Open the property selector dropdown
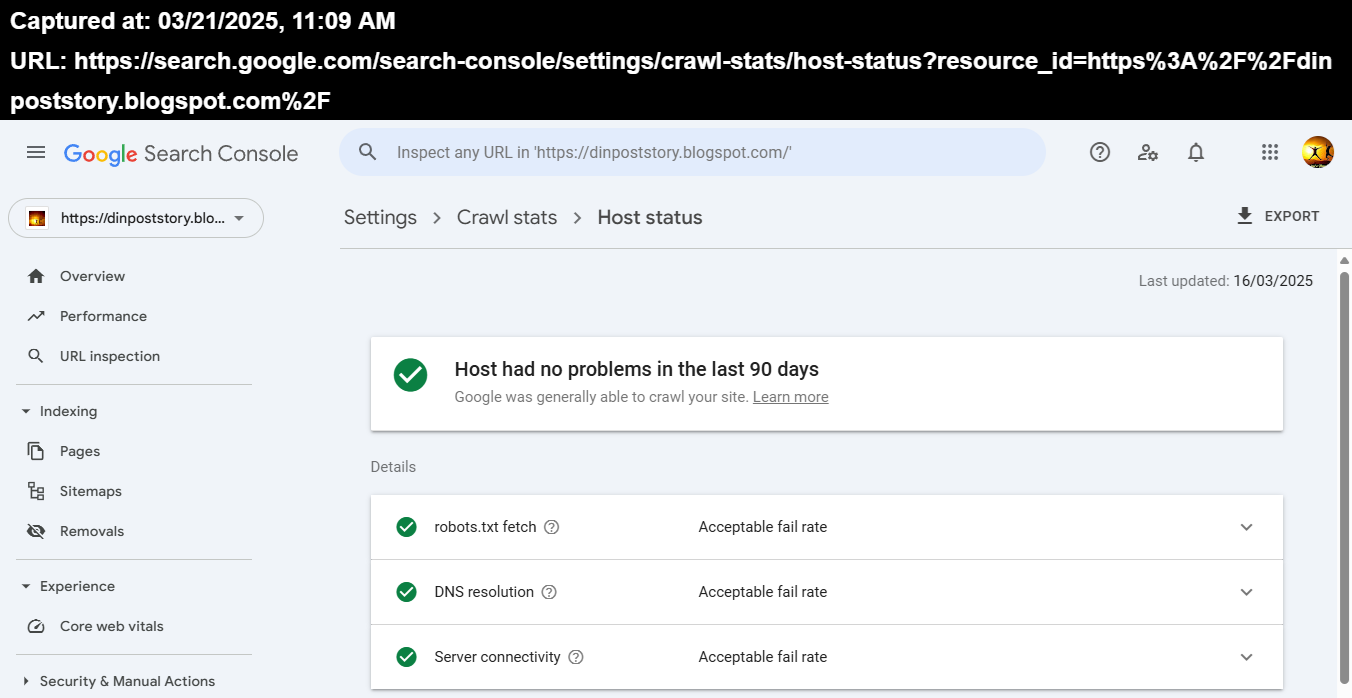The height and width of the screenshot is (698, 1352). [x=136, y=218]
